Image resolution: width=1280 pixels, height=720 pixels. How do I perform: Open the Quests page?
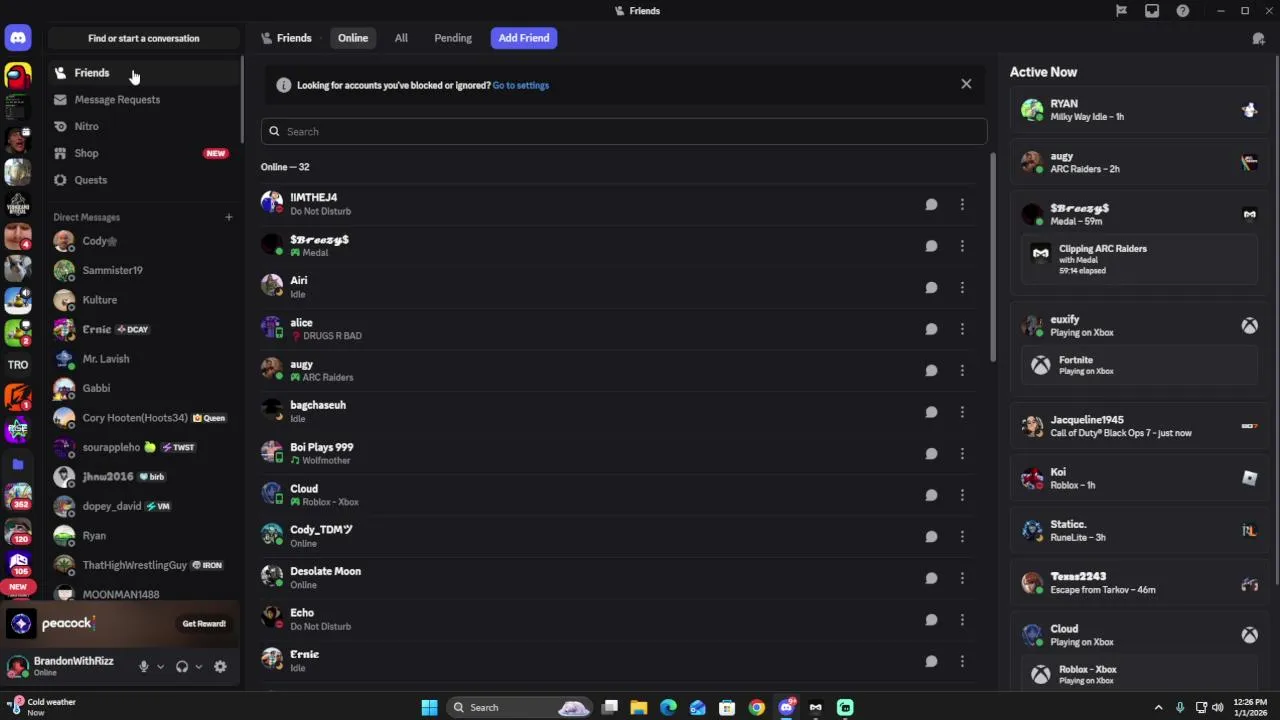pyautogui.click(x=144, y=180)
